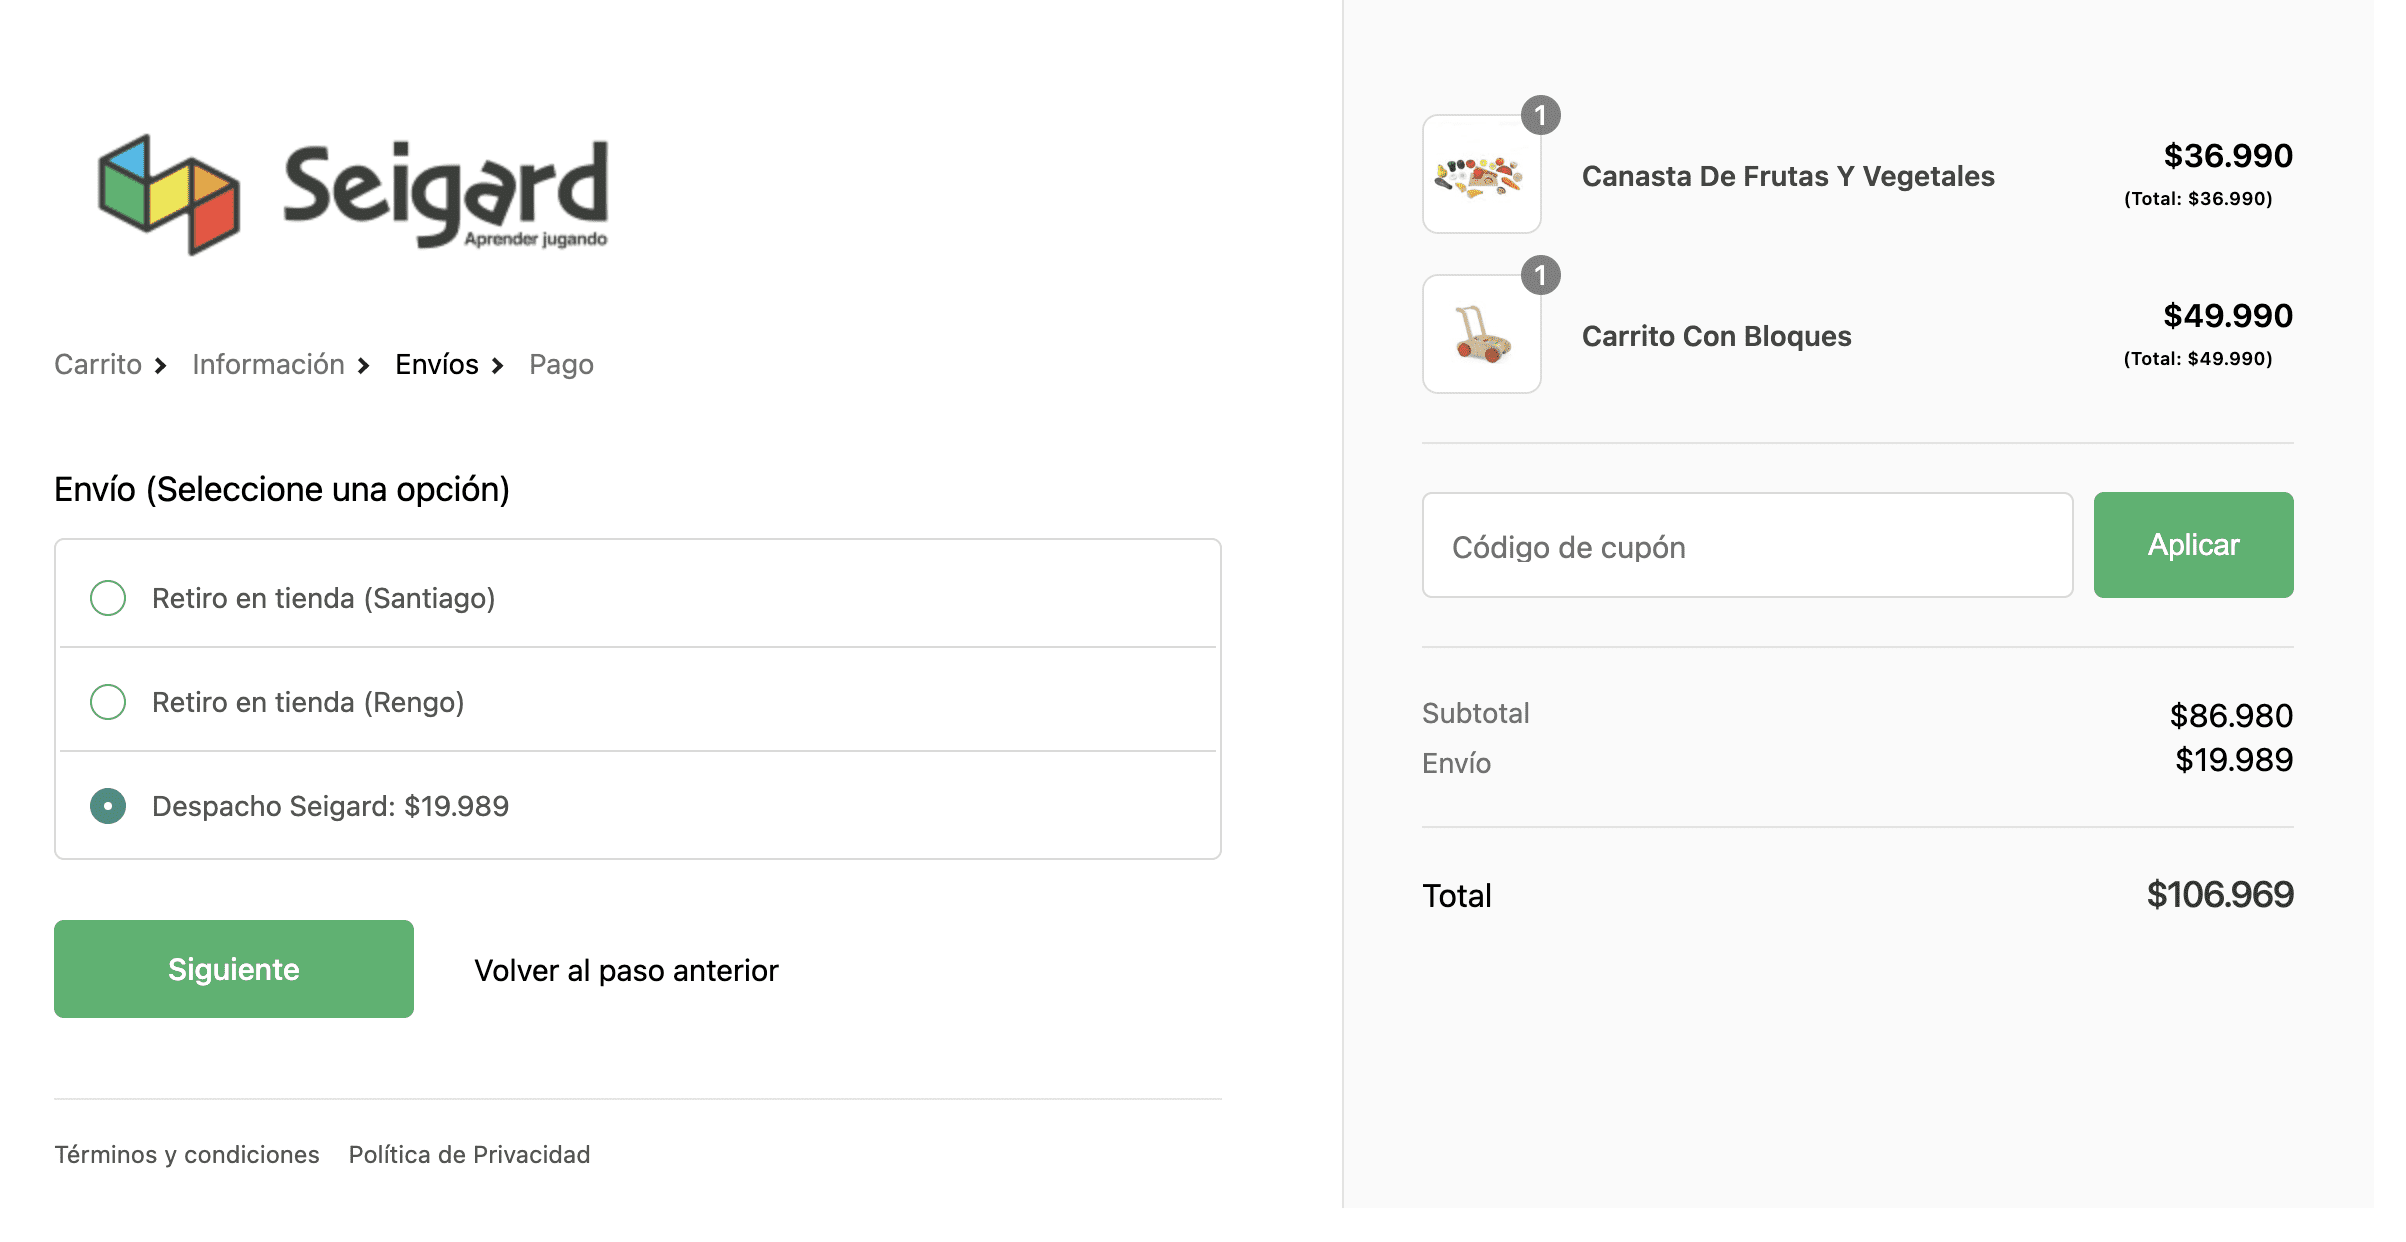Click chevron arrow after Información breadcrumb
Screen dimensions: 2406x1242
pyautogui.click(x=364, y=366)
